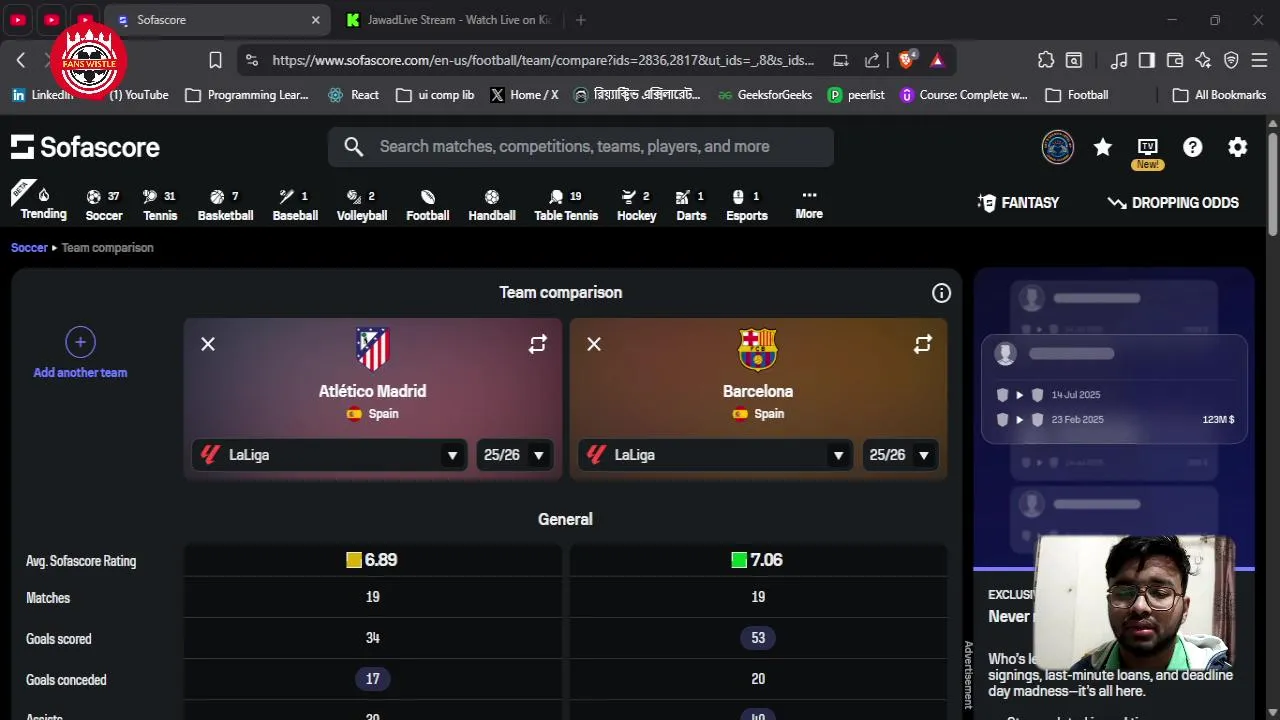Open a new browser tab
The height and width of the screenshot is (720, 1280).
[x=581, y=20]
